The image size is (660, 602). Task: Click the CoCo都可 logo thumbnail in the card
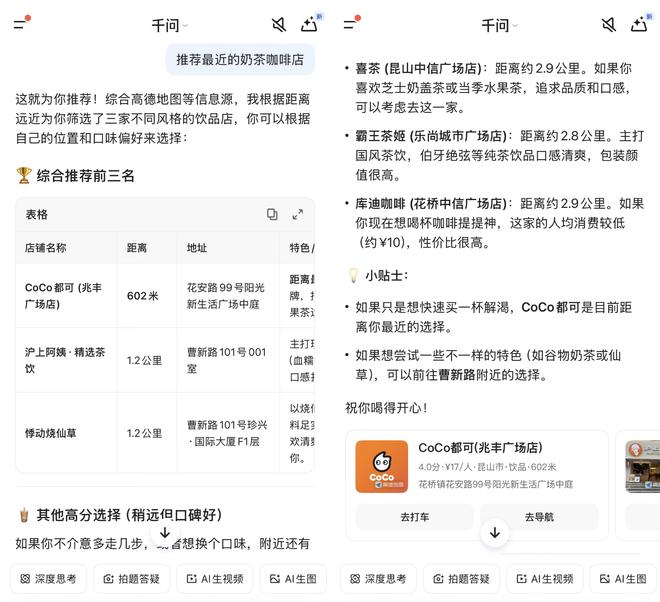(x=381, y=466)
